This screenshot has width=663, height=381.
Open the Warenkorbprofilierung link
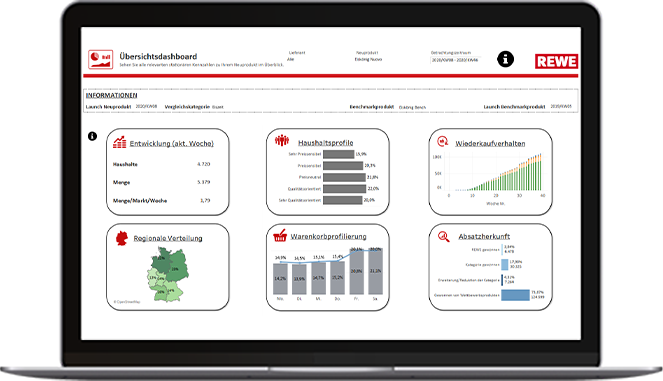(328, 236)
